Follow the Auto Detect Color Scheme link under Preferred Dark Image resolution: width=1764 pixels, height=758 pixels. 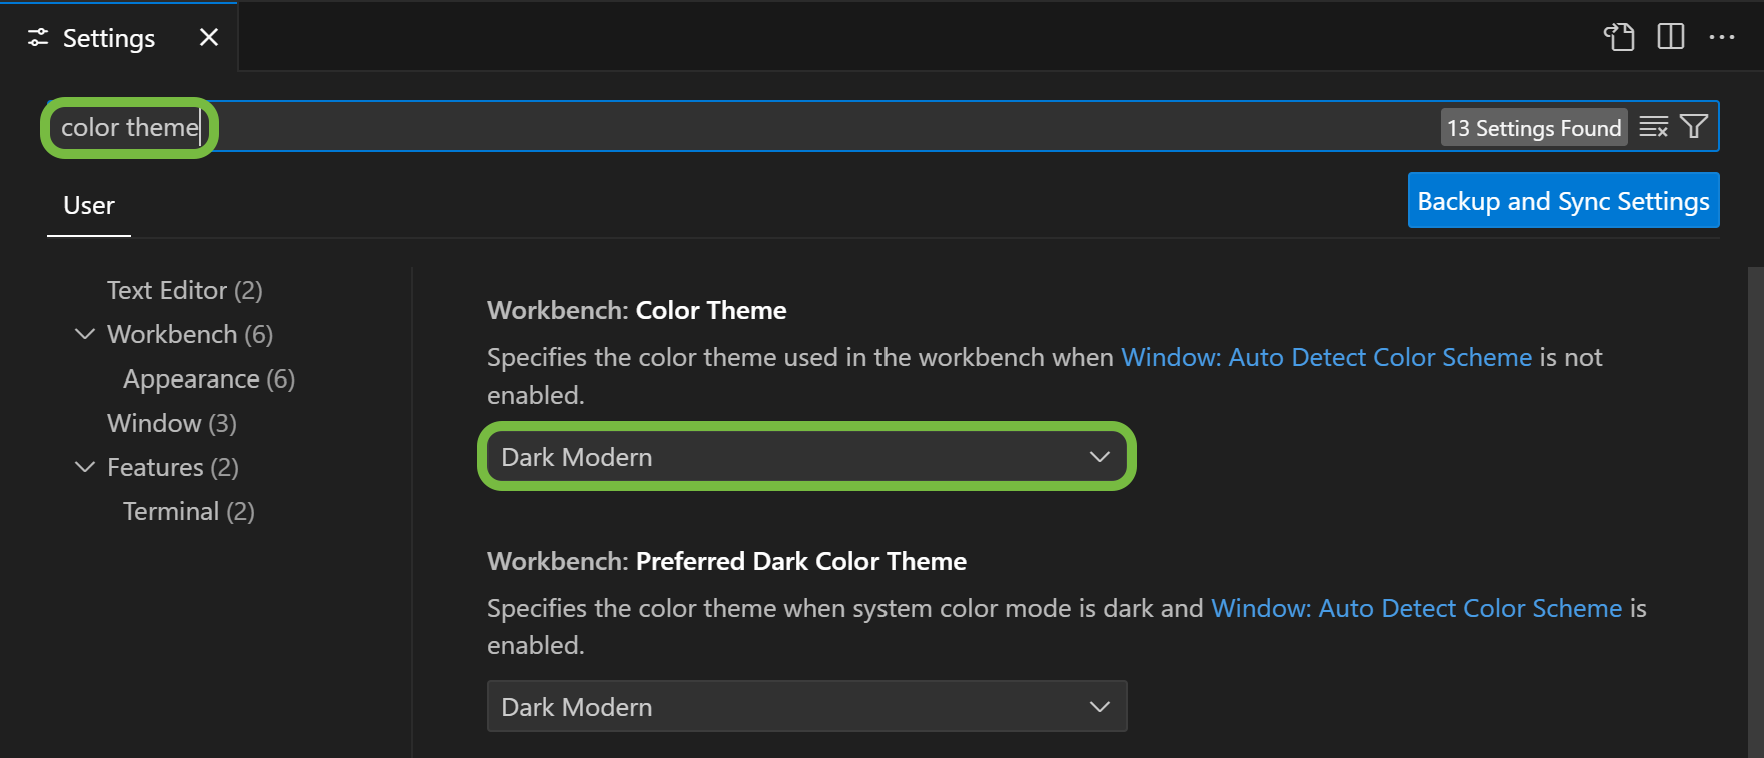pyautogui.click(x=1416, y=608)
